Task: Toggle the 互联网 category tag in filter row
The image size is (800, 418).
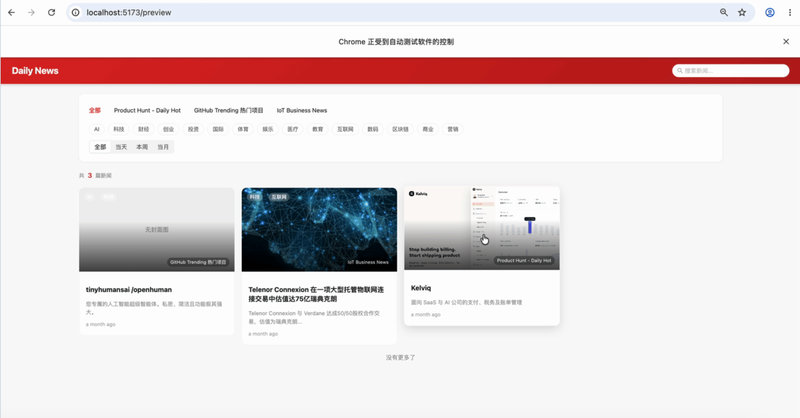Action: [x=345, y=129]
